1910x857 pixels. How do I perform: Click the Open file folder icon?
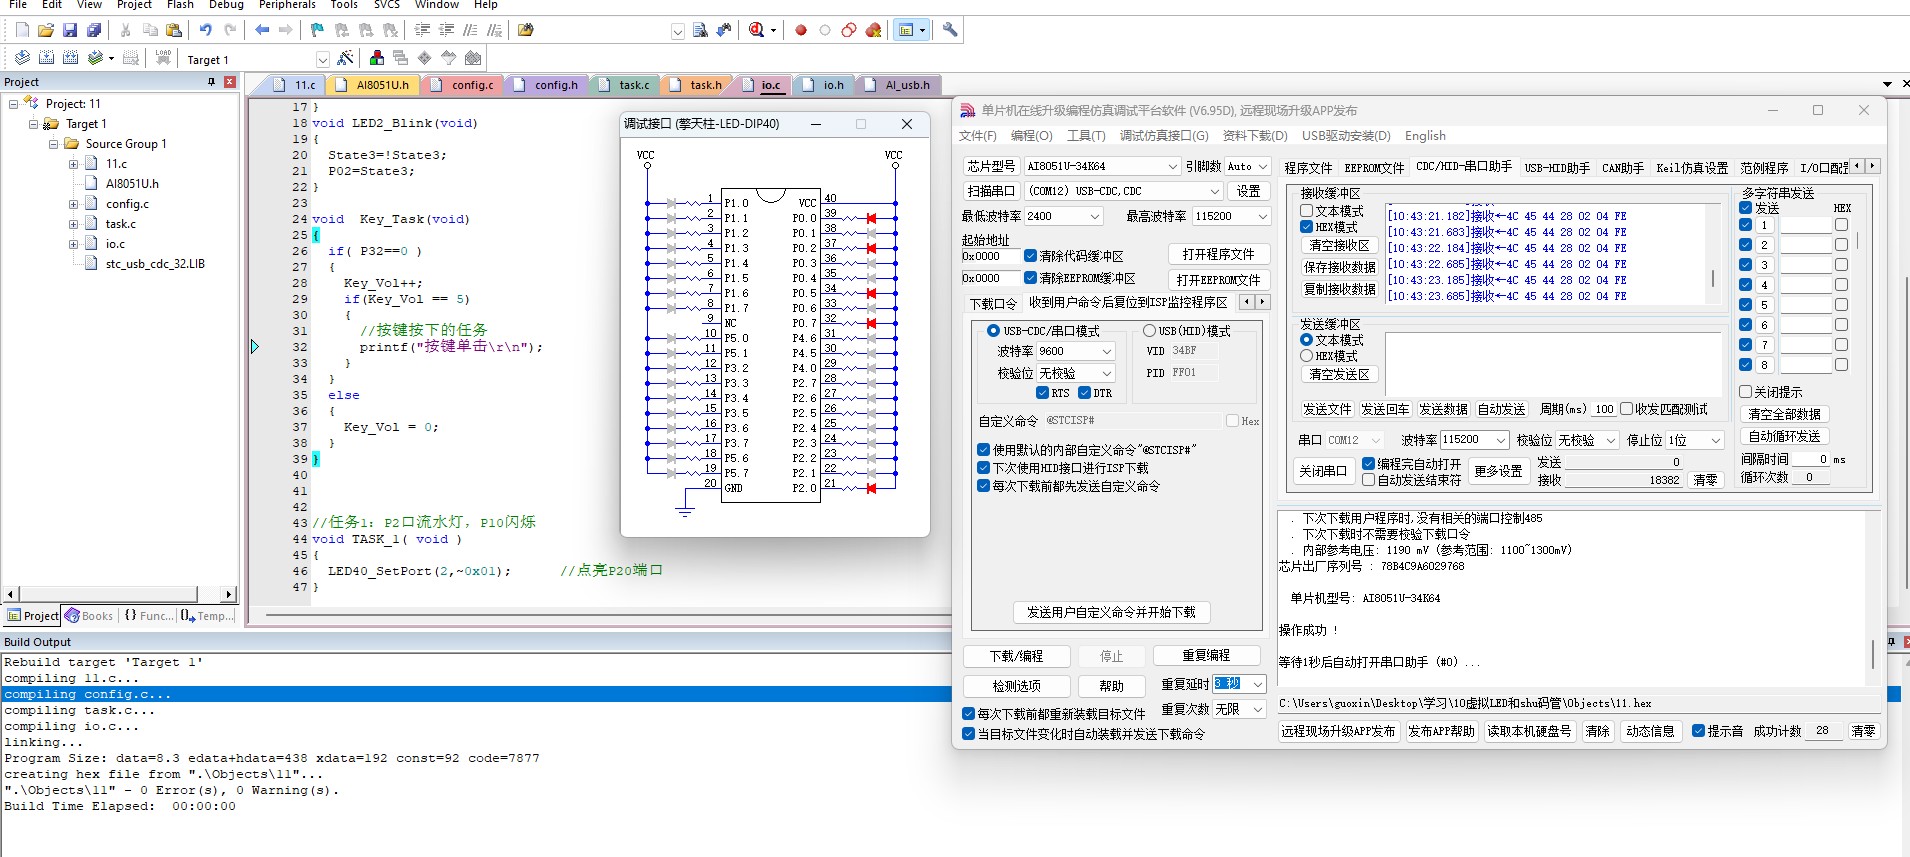(46, 30)
